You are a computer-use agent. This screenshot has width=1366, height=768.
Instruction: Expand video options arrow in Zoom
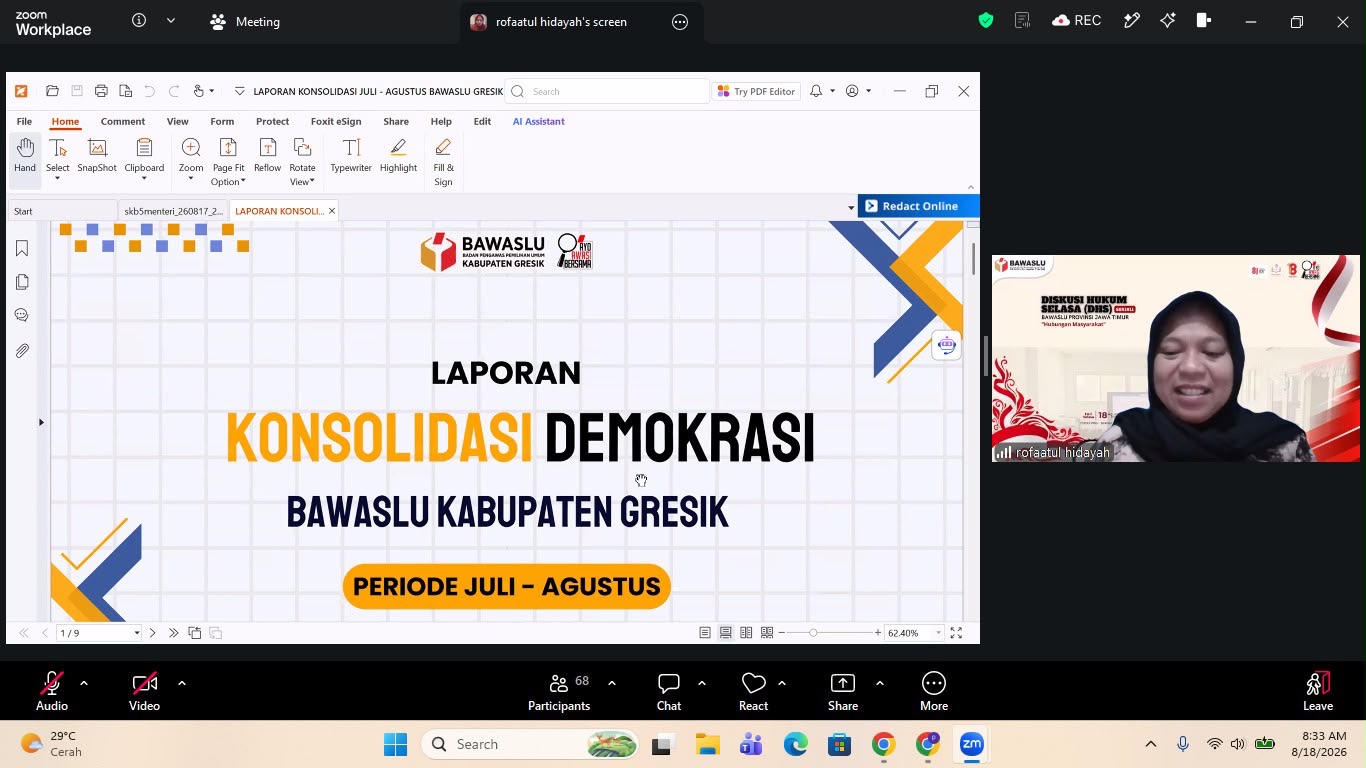(x=182, y=683)
